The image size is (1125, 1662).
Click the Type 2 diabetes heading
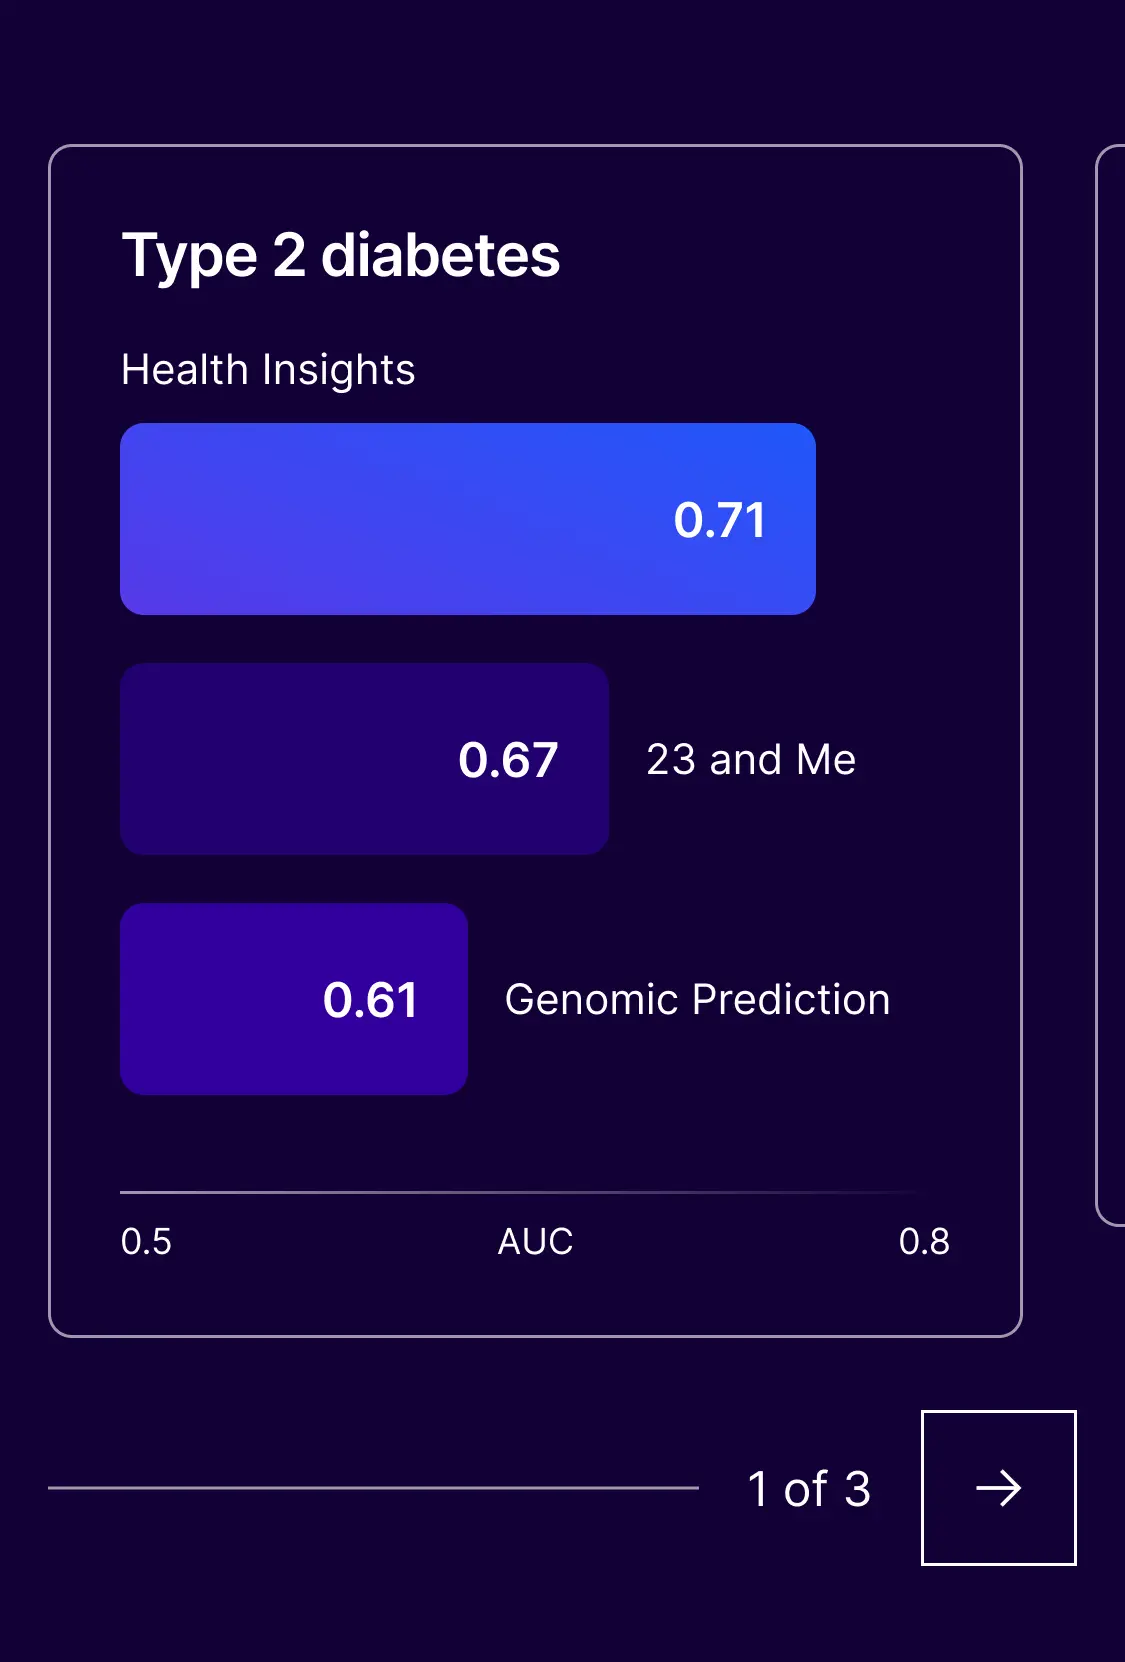340,256
